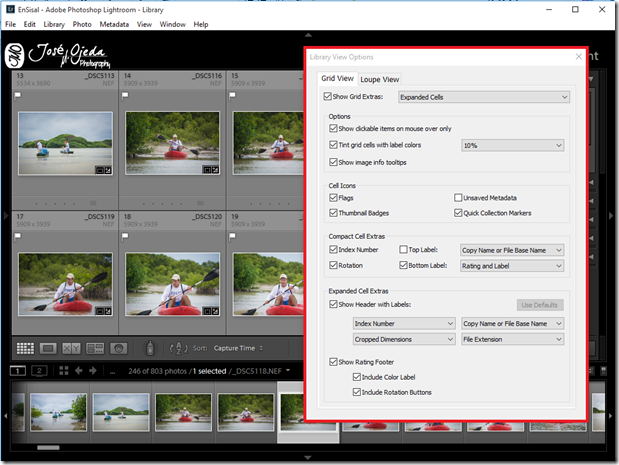
Task: Uncheck Show image info tooltips
Action: (x=333, y=162)
